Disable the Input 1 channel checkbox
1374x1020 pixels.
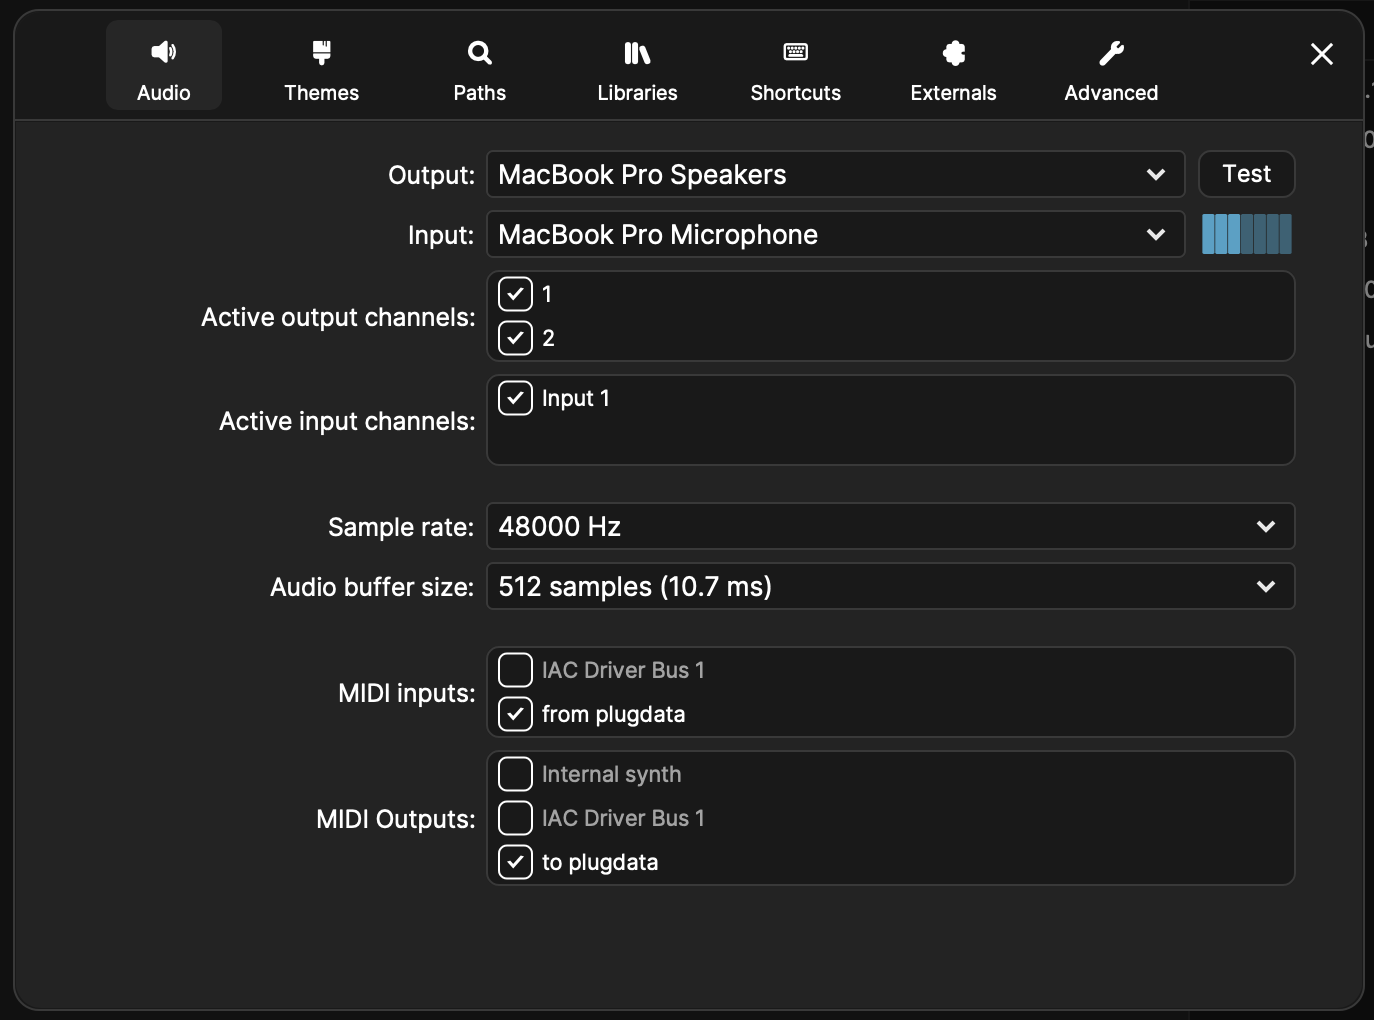tap(515, 398)
